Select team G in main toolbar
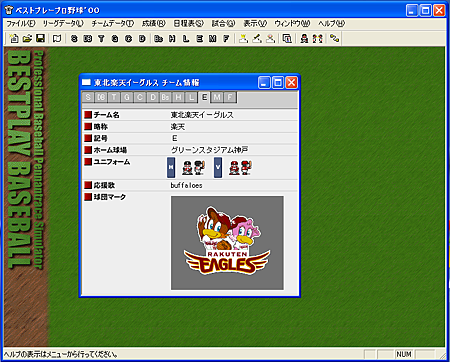 (115, 39)
